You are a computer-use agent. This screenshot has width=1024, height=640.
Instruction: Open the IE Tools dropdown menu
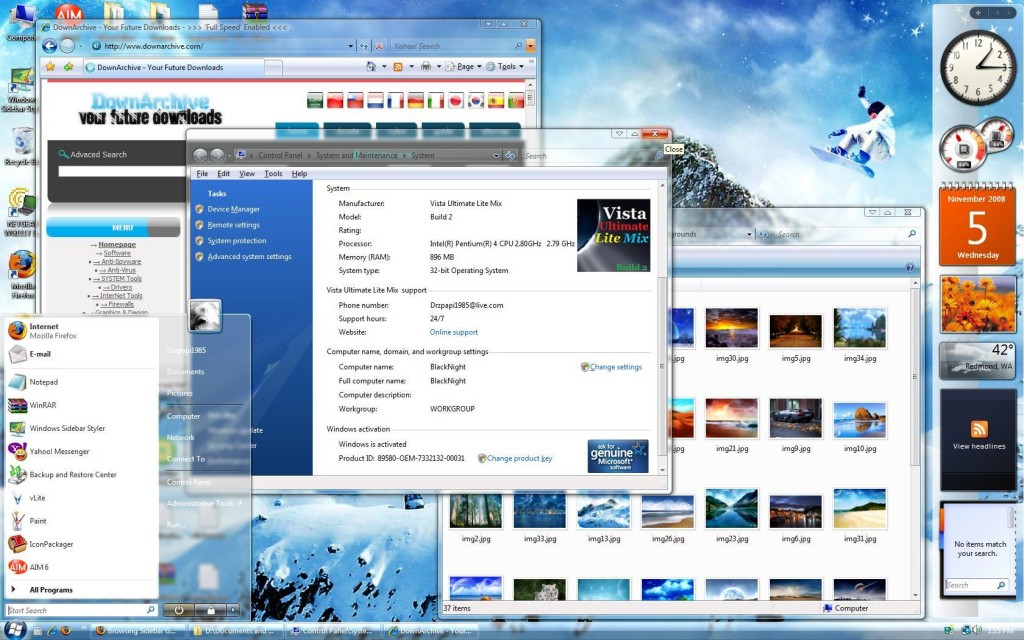coord(507,67)
